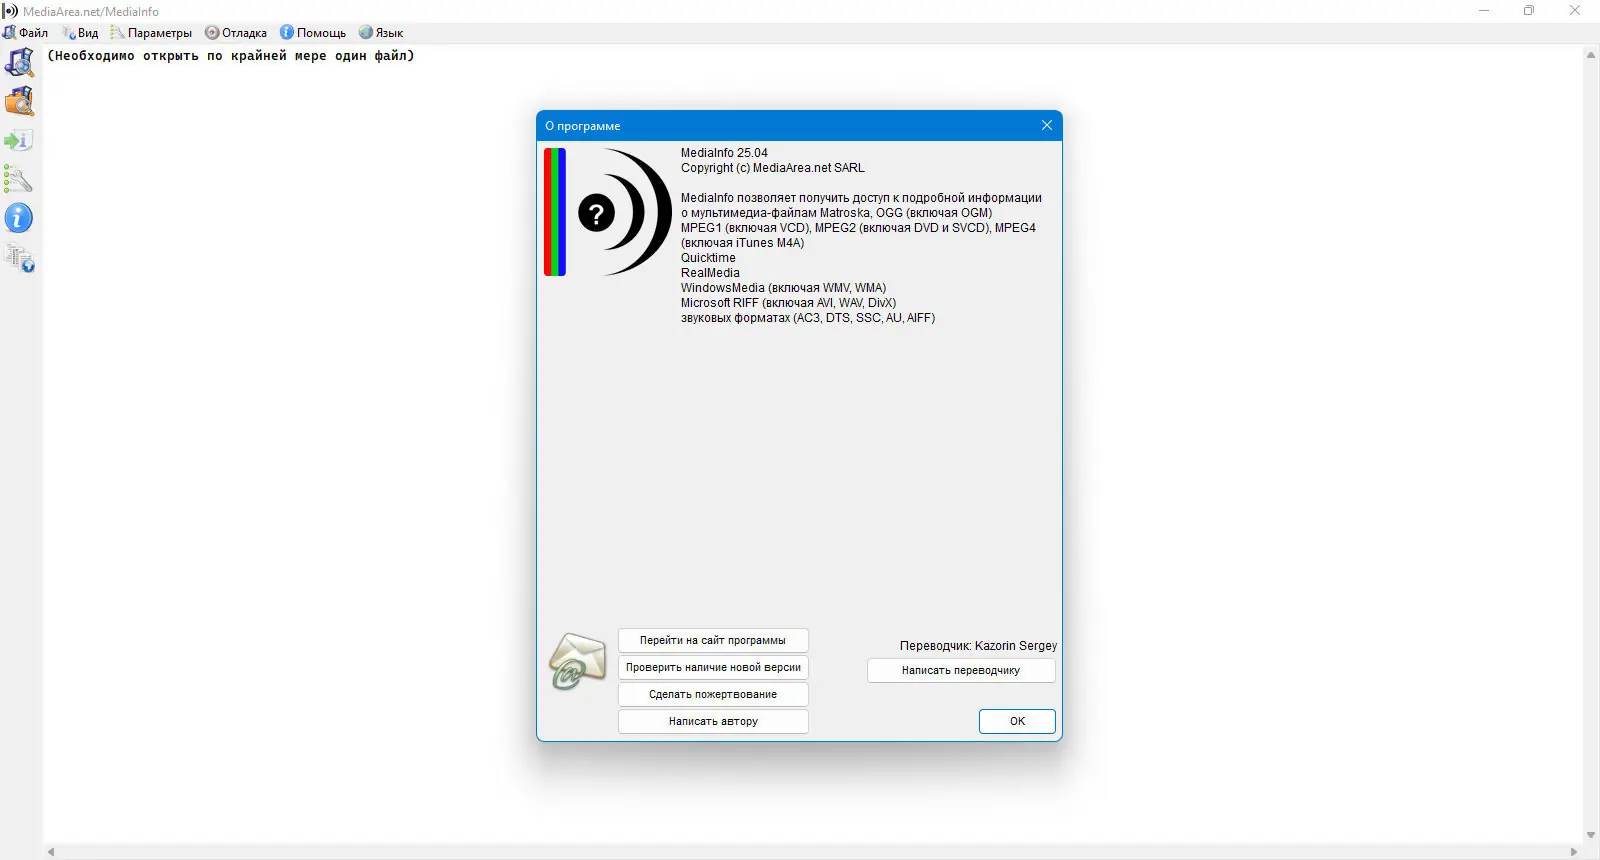This screenshot has height=860, width=1600.
Task: Open preferences via the wrench toolbar icon
Action: (19, 179)
